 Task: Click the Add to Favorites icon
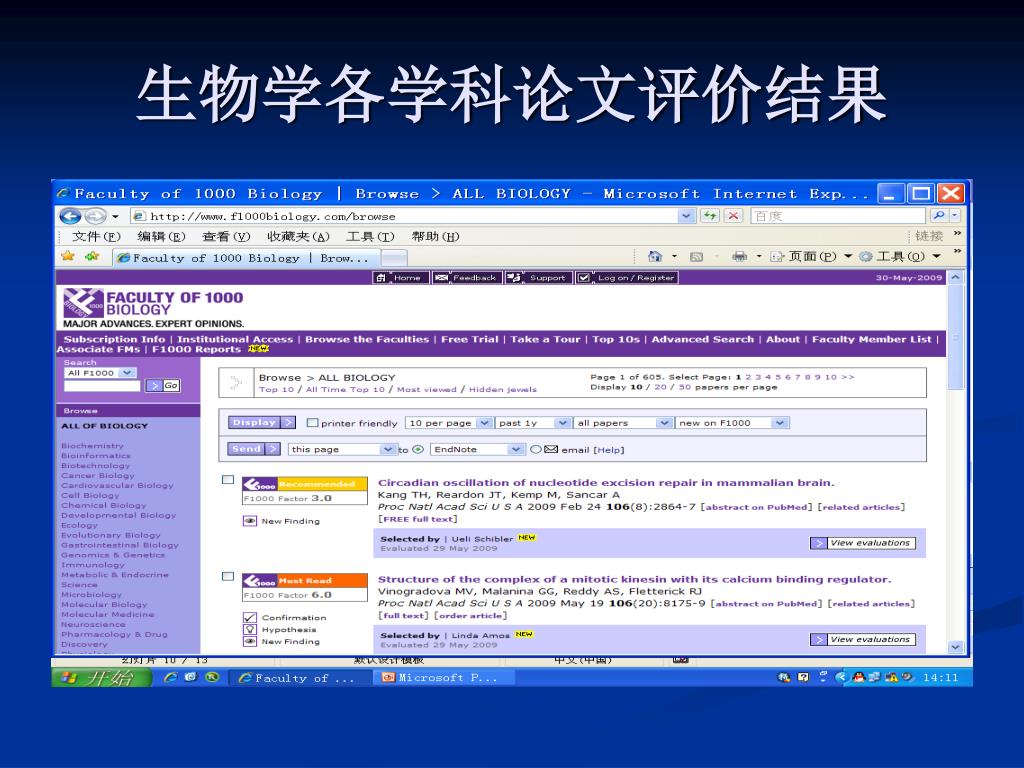click(x=92, y=257)
